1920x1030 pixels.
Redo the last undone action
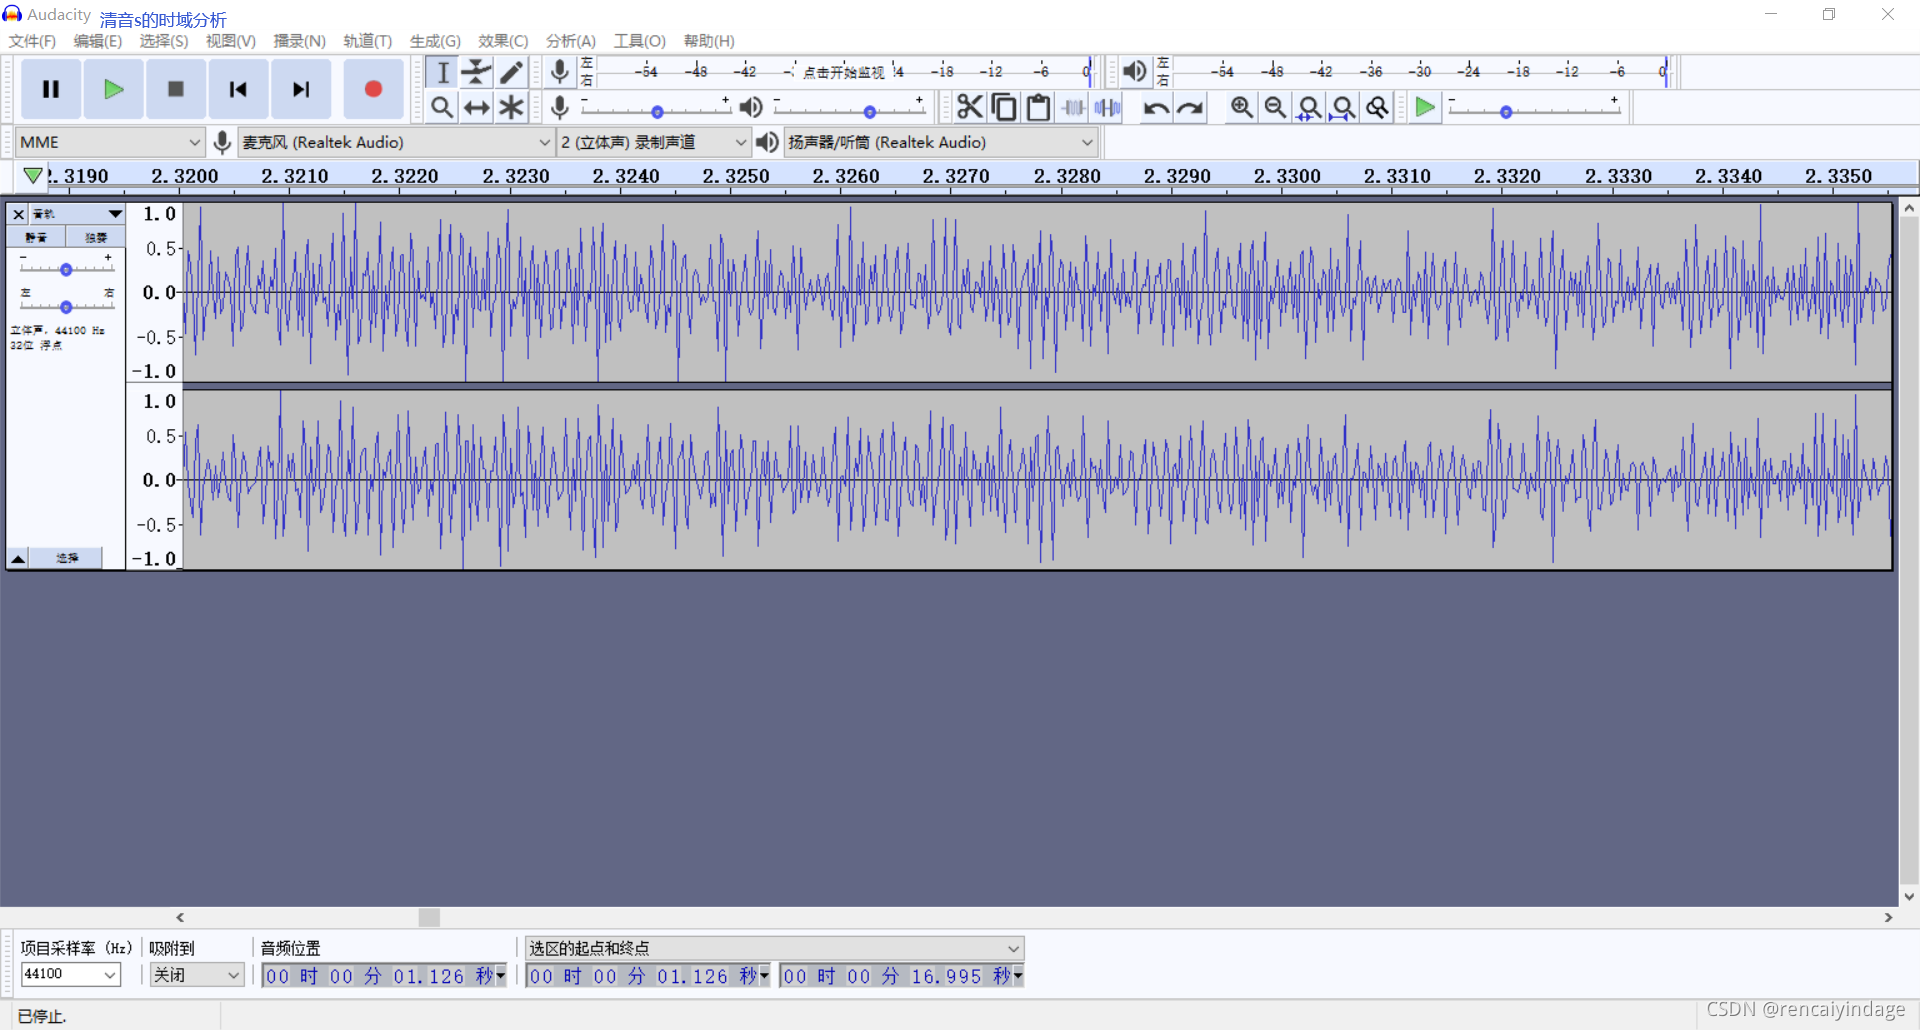[1190, 107]
